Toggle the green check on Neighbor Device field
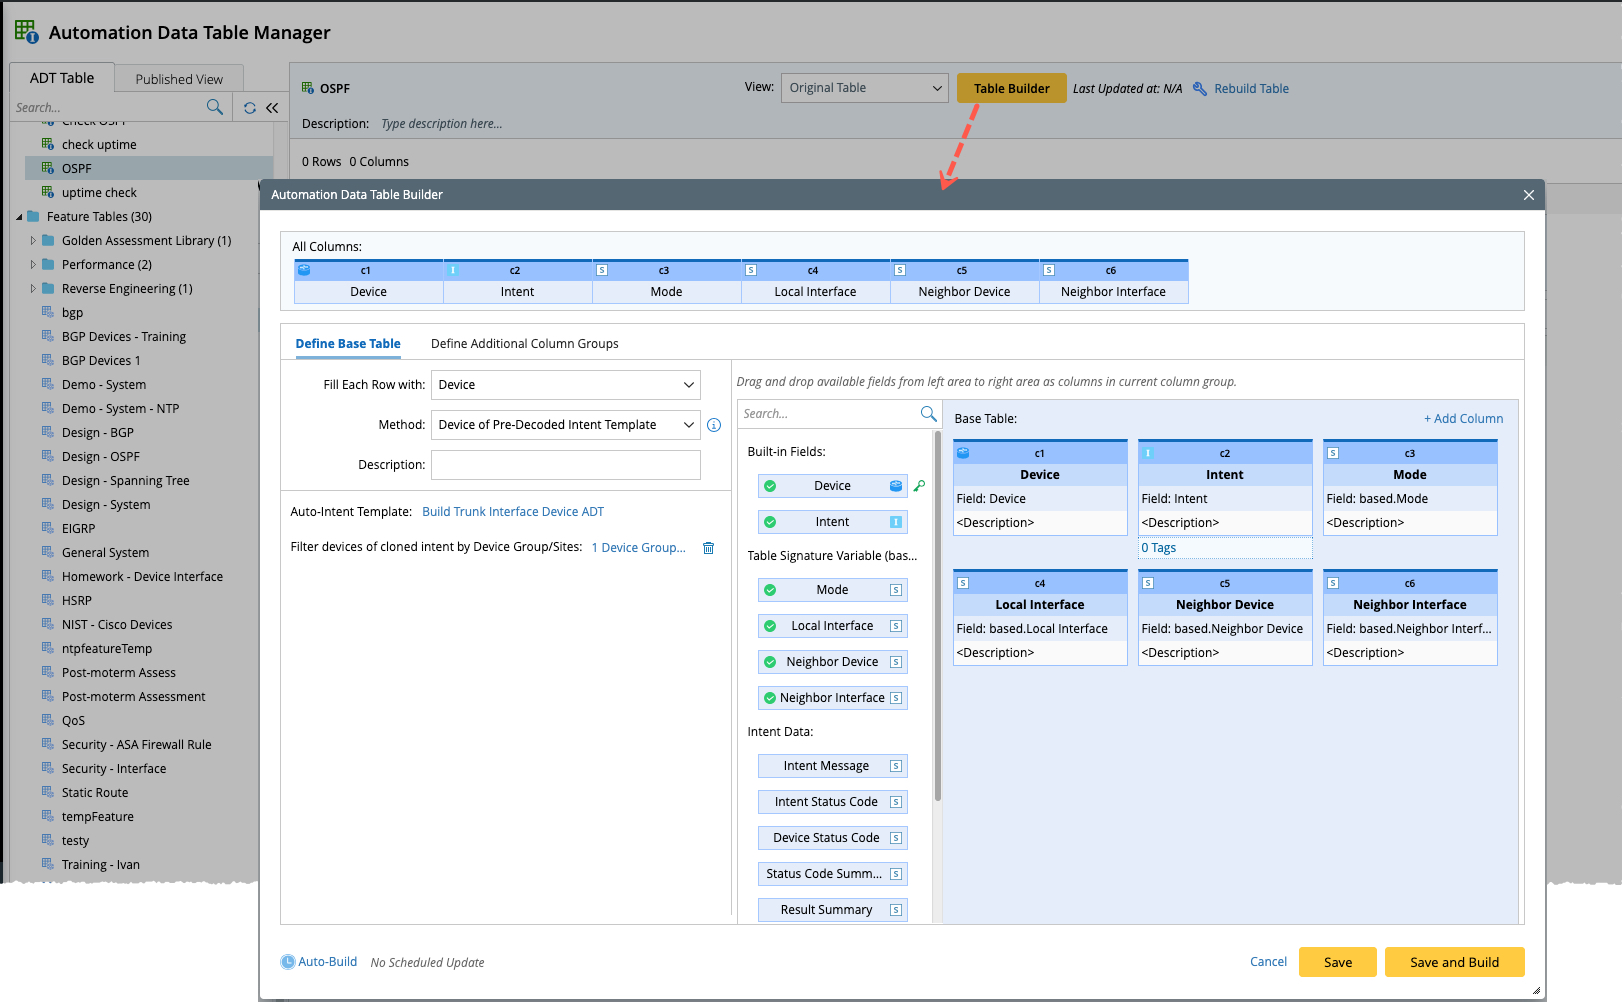The width and height of the screenshot is (1622, 1002). click(x=770, y=662)
